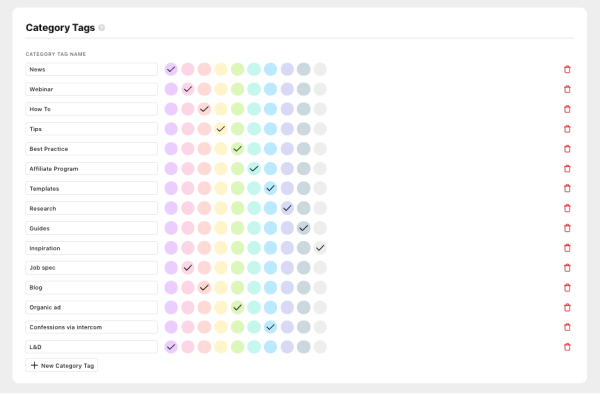Delete the Research category tag
The height and width of the screenshot is (394, 600).
pos(567,208)
